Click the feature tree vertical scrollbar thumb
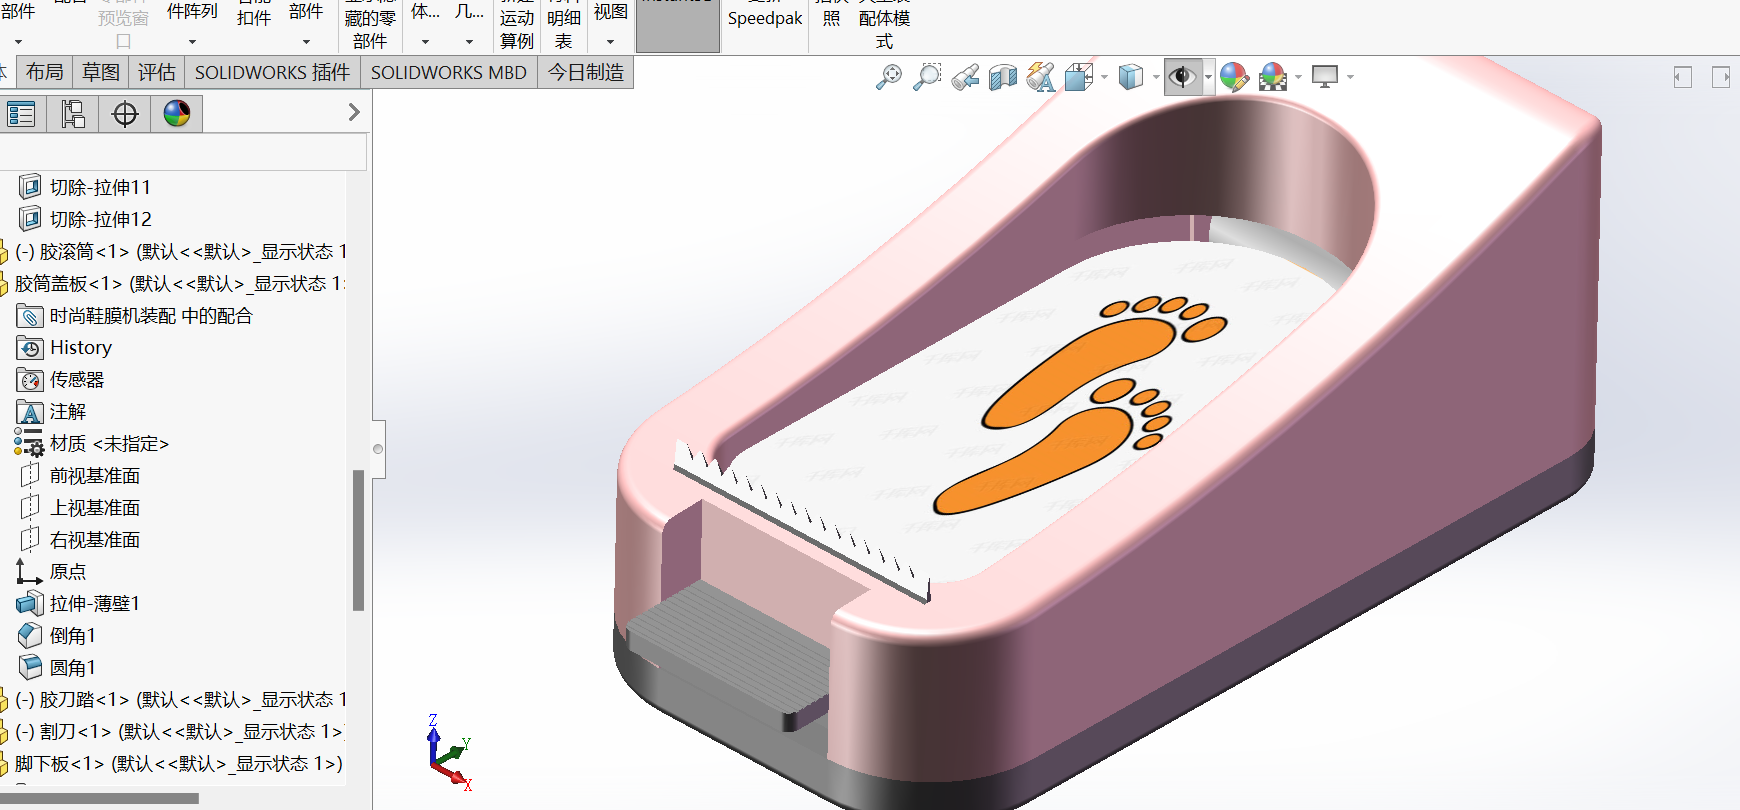This screenshot has height=810, width=1740. [358, 540]
